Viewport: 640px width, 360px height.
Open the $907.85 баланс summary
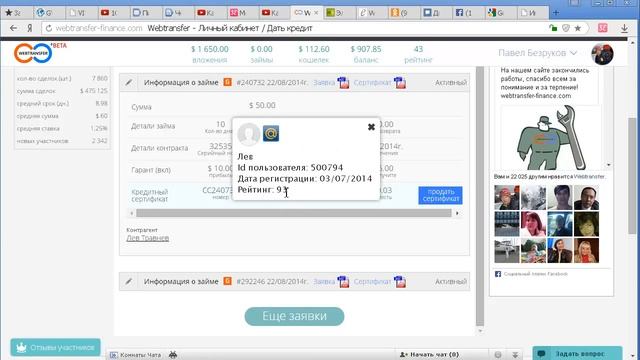coord(366,54)
